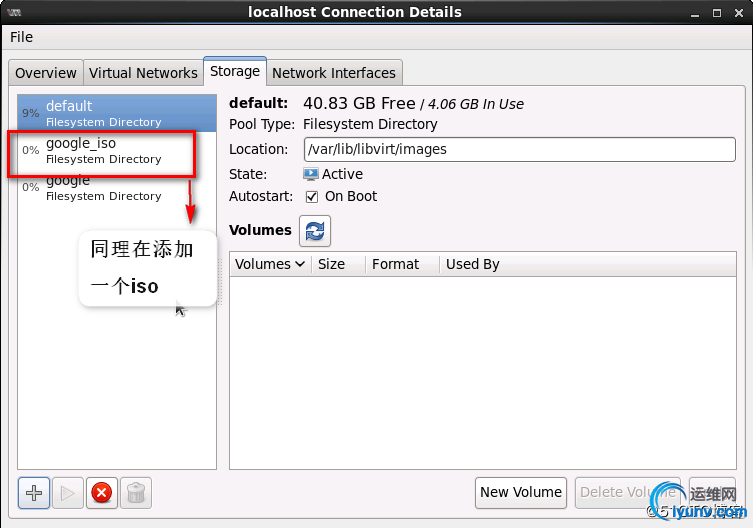
Task: Click the New Volume button
Action: (x=521, y=492)
